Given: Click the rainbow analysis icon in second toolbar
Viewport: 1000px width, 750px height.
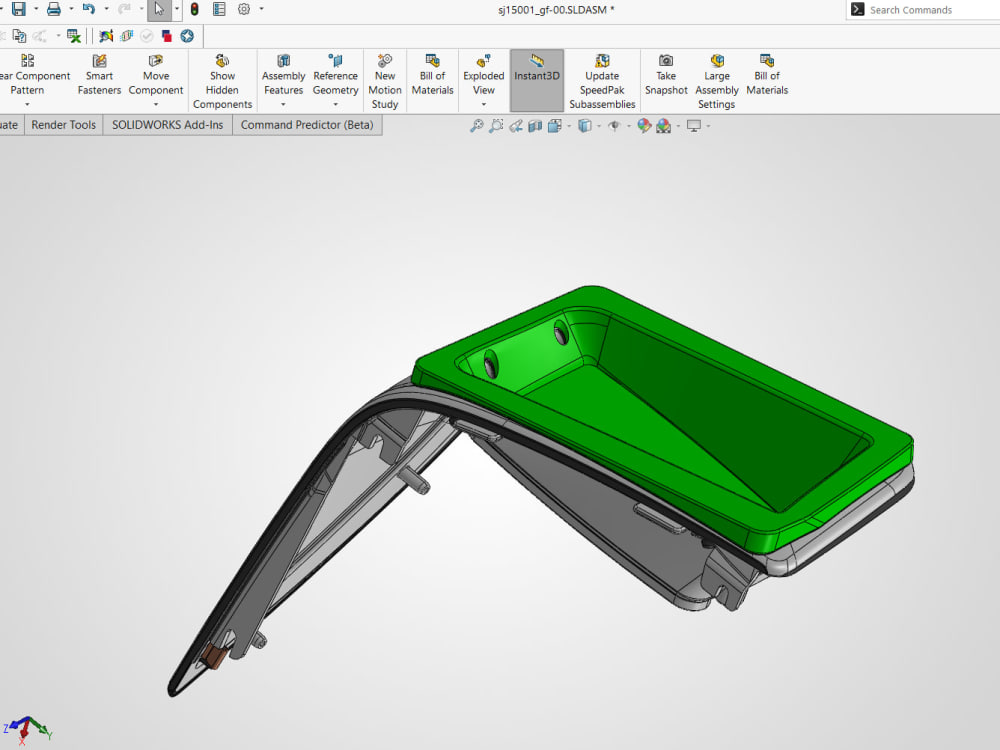Looking at the screenshot, I should (x=106, y=36).
